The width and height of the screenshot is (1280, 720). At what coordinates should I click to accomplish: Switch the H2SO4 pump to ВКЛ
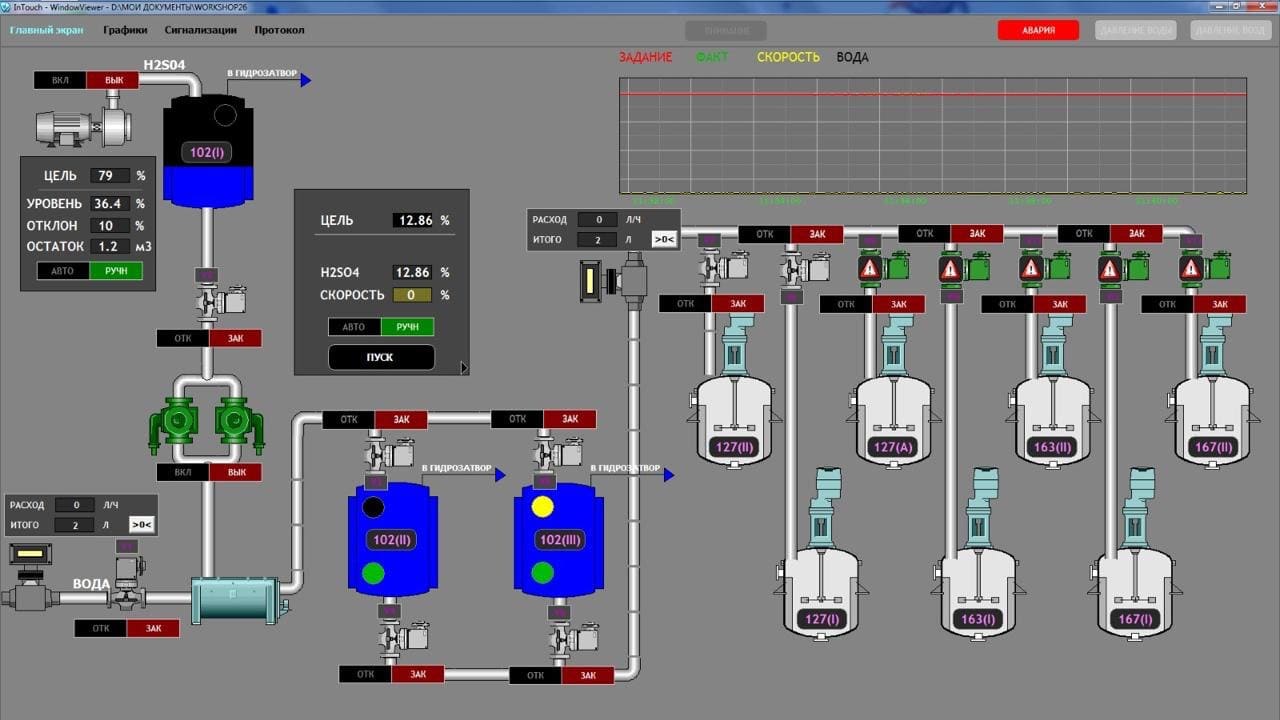(58, 79)
